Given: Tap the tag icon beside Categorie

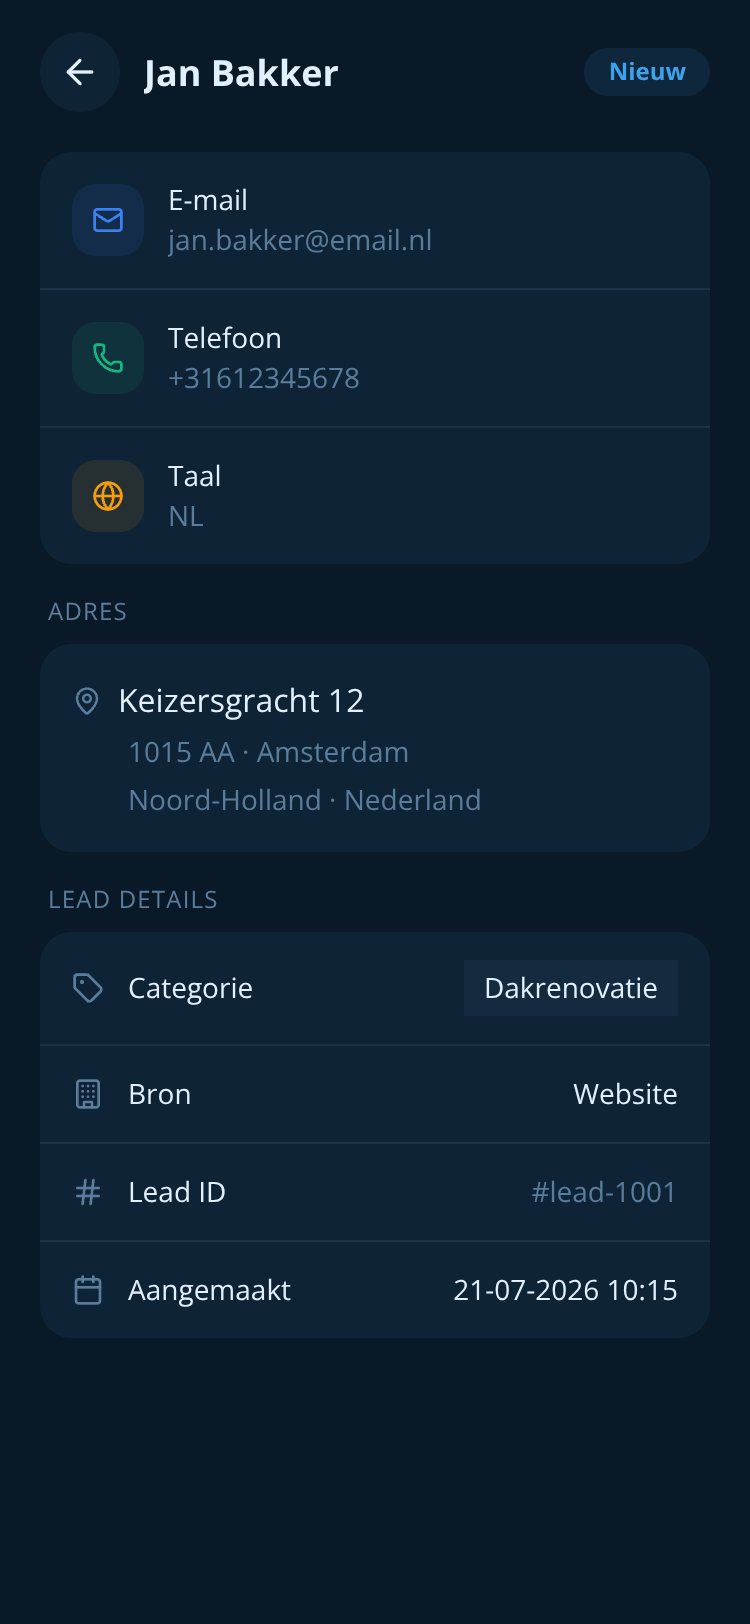Looking at the screenshot, I should [x=88, y=988].
